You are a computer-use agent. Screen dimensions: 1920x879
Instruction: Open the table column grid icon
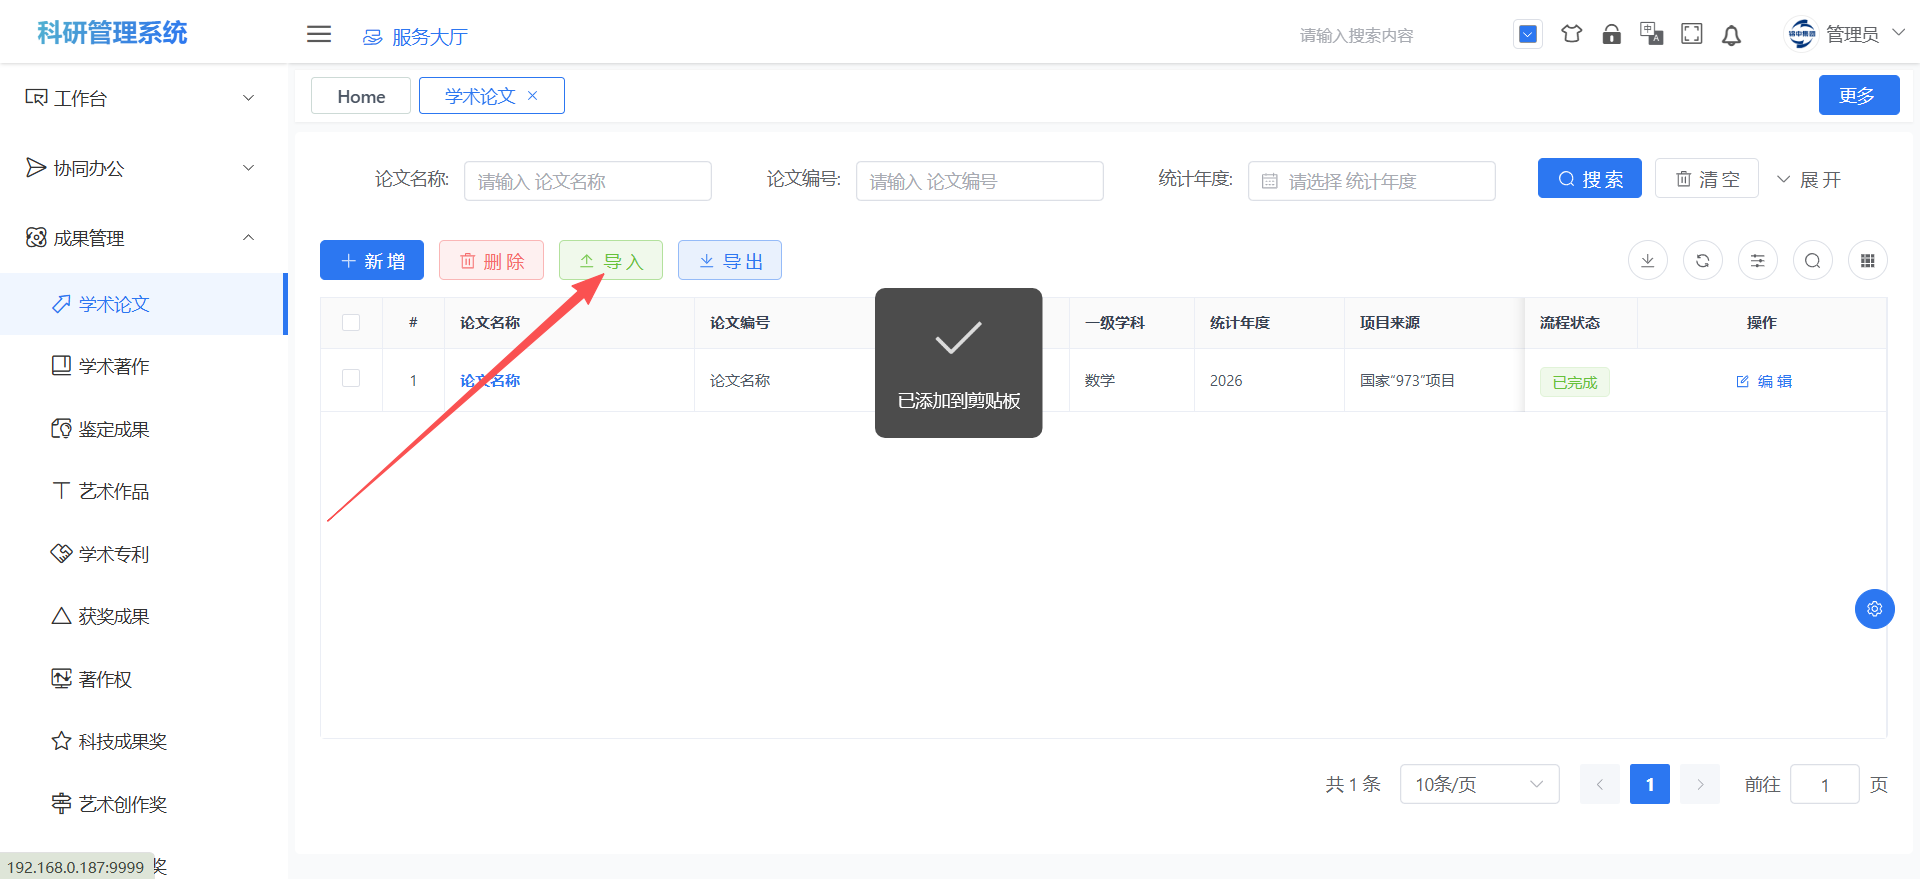[x=1867, y=261]
